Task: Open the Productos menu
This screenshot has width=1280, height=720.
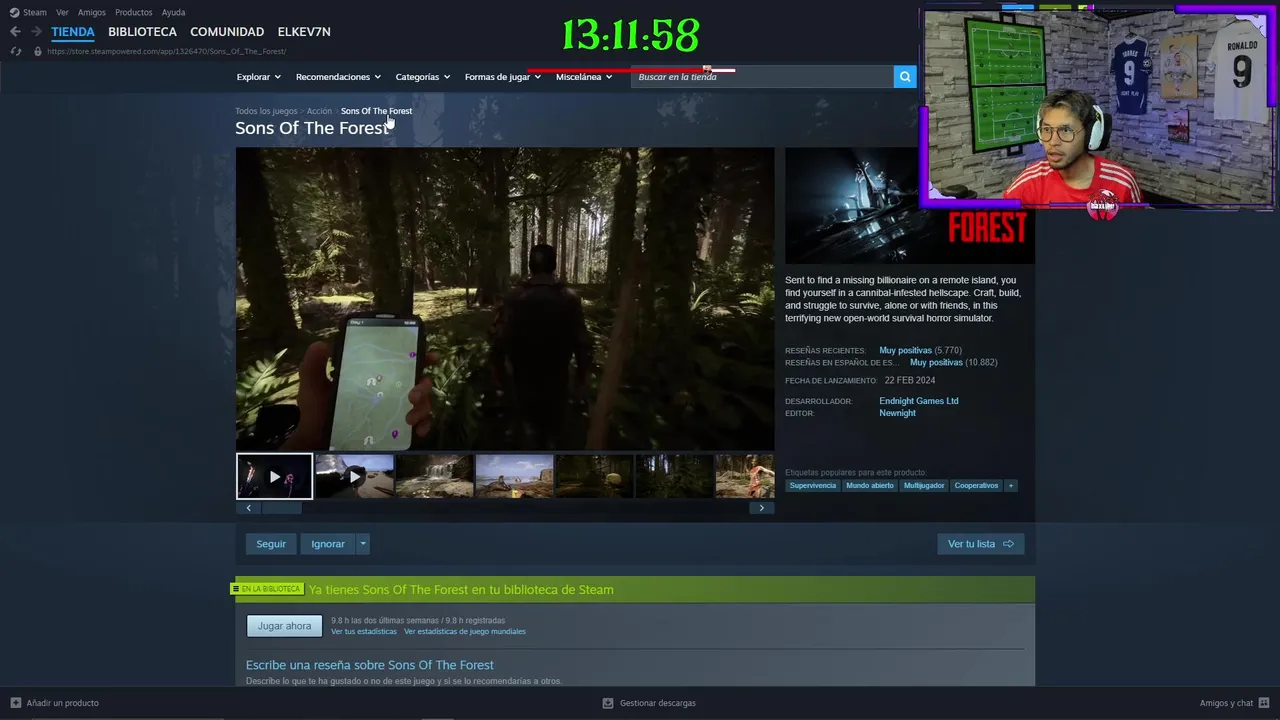Action: point(134,12)
